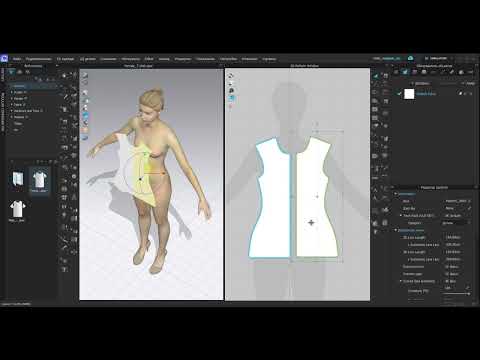Screen dimensions: 480x360
Task: Select the highlighted T-shirt thumbnail in the library
Action: click(x=39, y=180)
